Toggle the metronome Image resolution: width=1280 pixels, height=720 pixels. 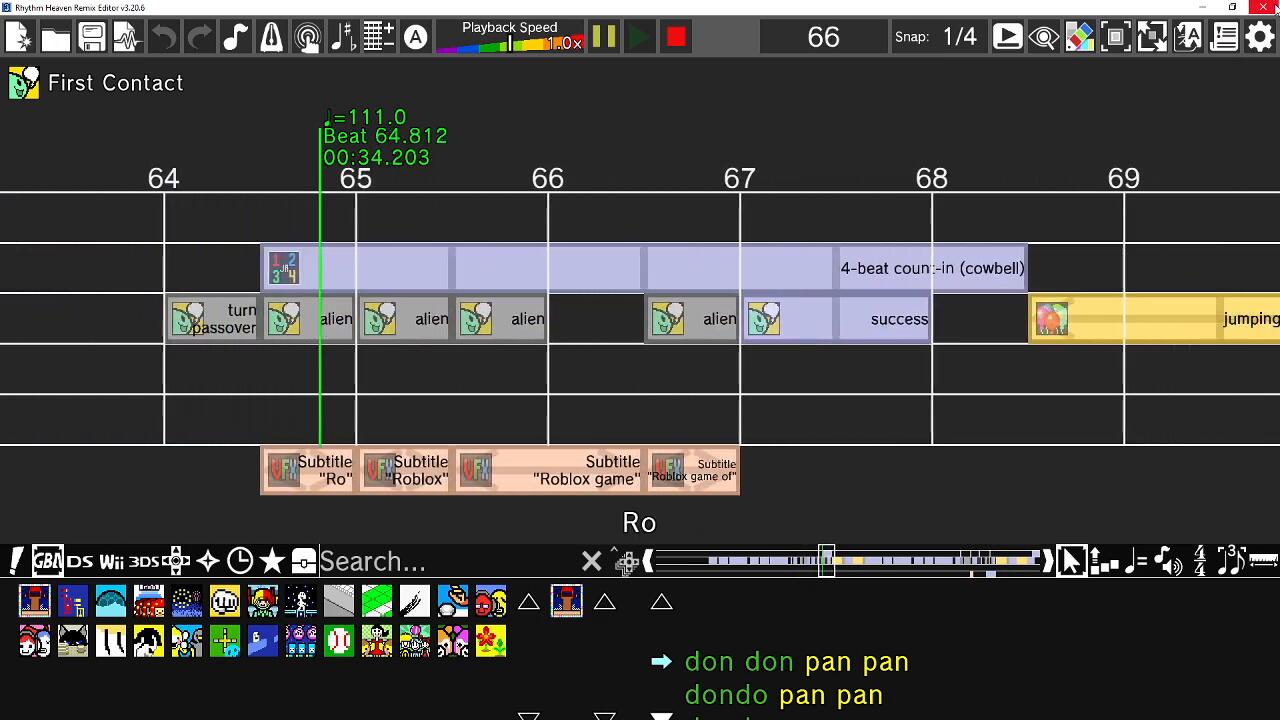[x=271, y=38]
